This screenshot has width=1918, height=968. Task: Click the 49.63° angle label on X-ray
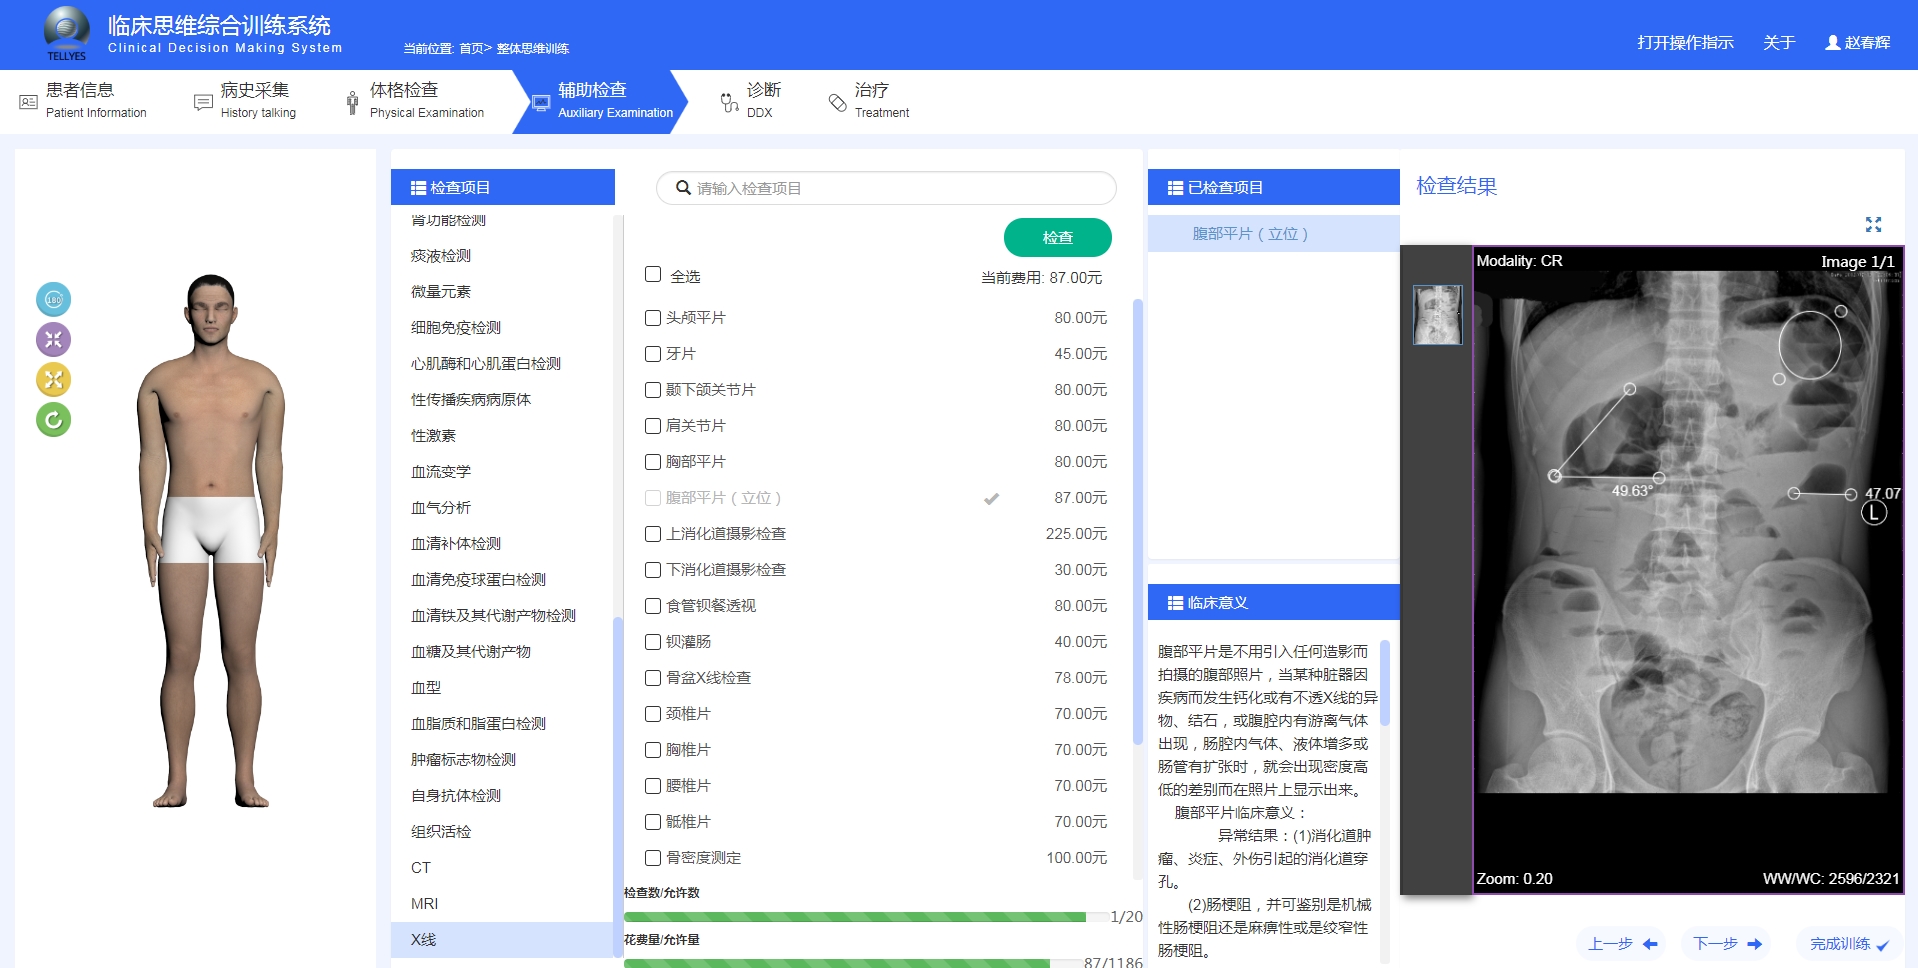click(x=1631, y=491)
